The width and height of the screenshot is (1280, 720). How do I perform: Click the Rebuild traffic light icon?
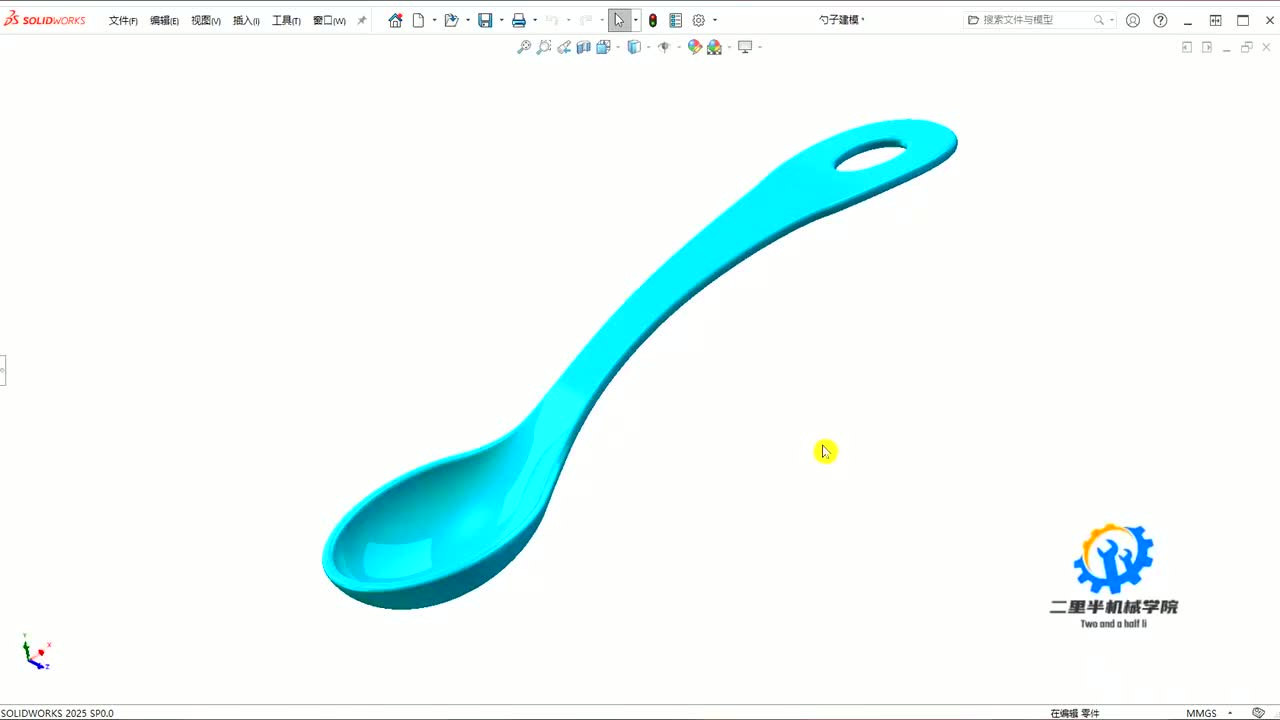pyautogui.click(x=653, y=20)
